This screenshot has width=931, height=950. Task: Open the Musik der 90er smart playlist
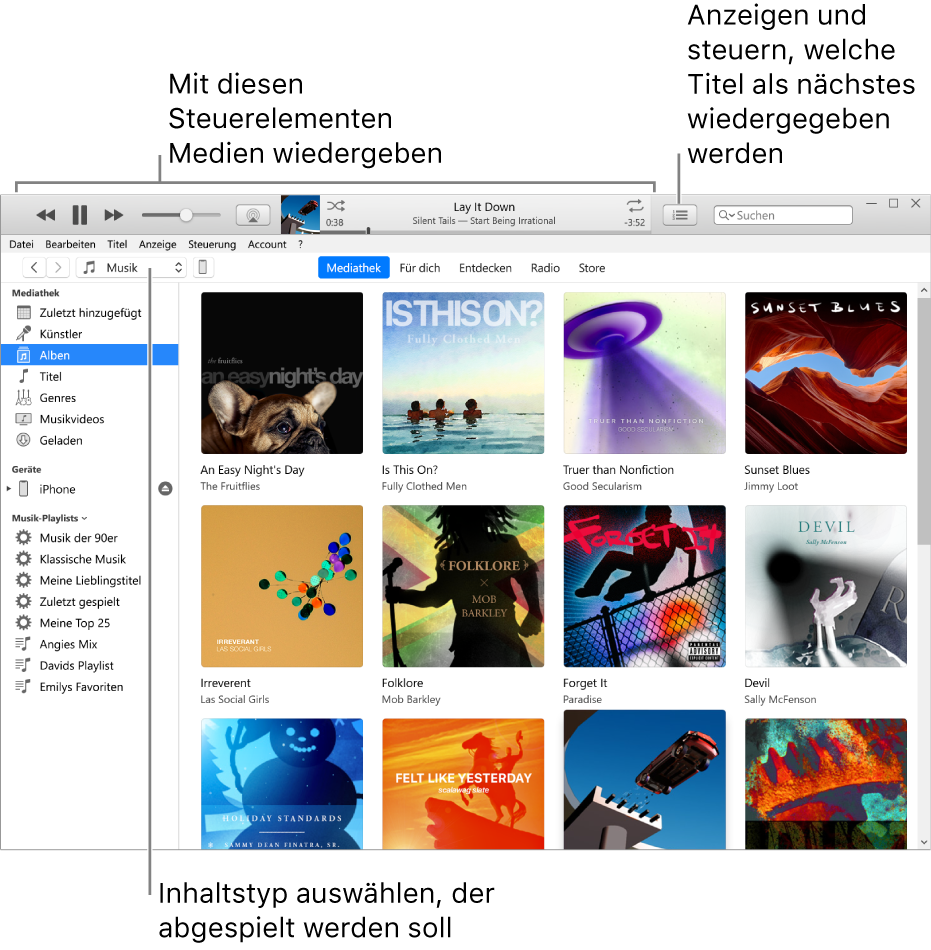[90, 537]
